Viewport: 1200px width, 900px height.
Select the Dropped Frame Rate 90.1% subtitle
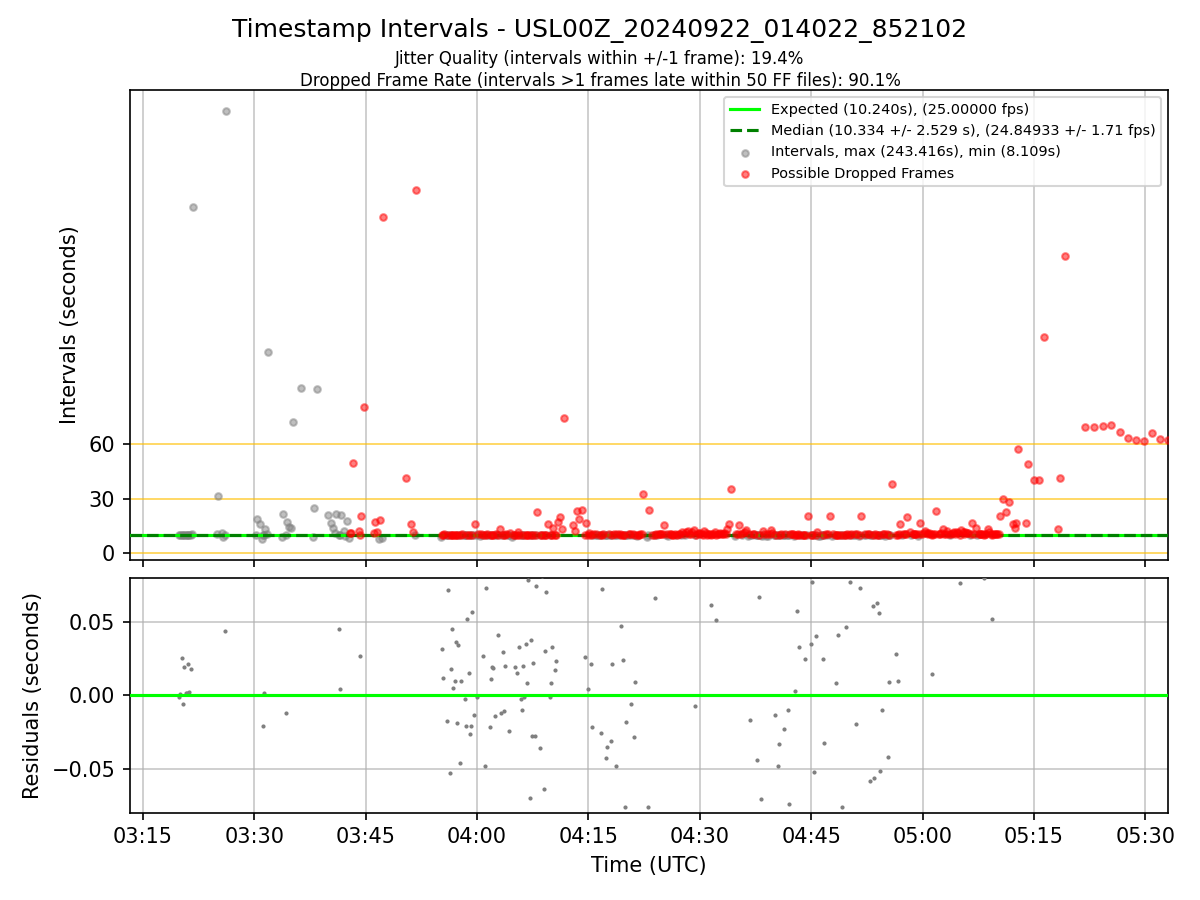(x=600, y=80)
